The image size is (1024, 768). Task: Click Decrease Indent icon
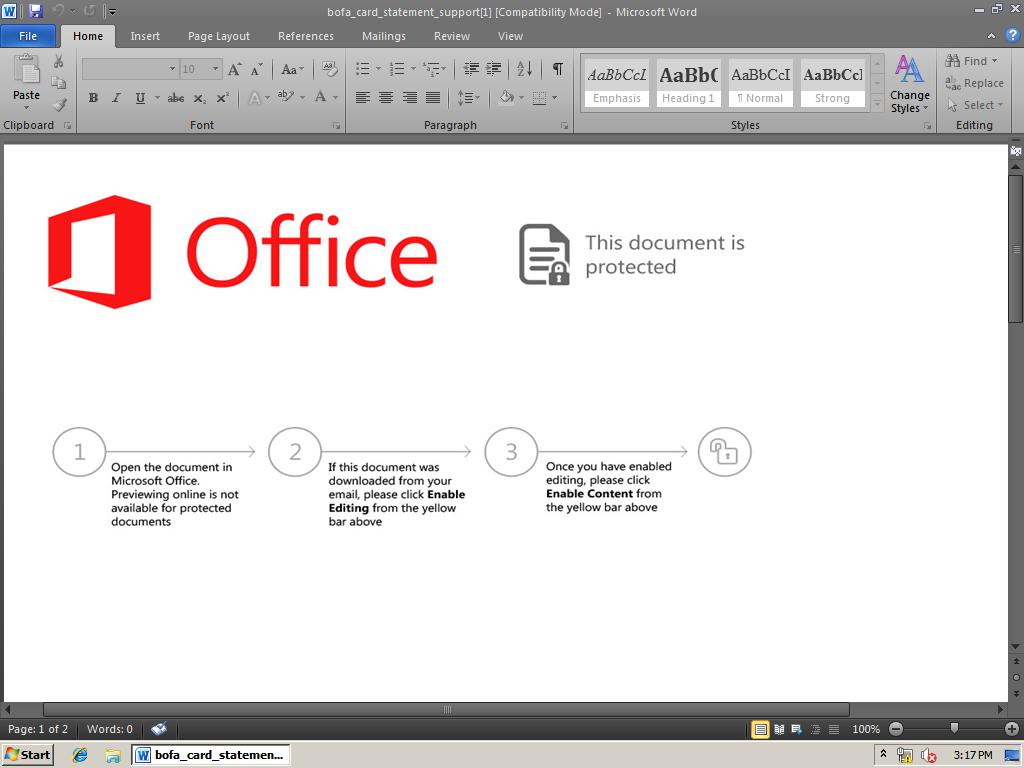tap(471, 69)
